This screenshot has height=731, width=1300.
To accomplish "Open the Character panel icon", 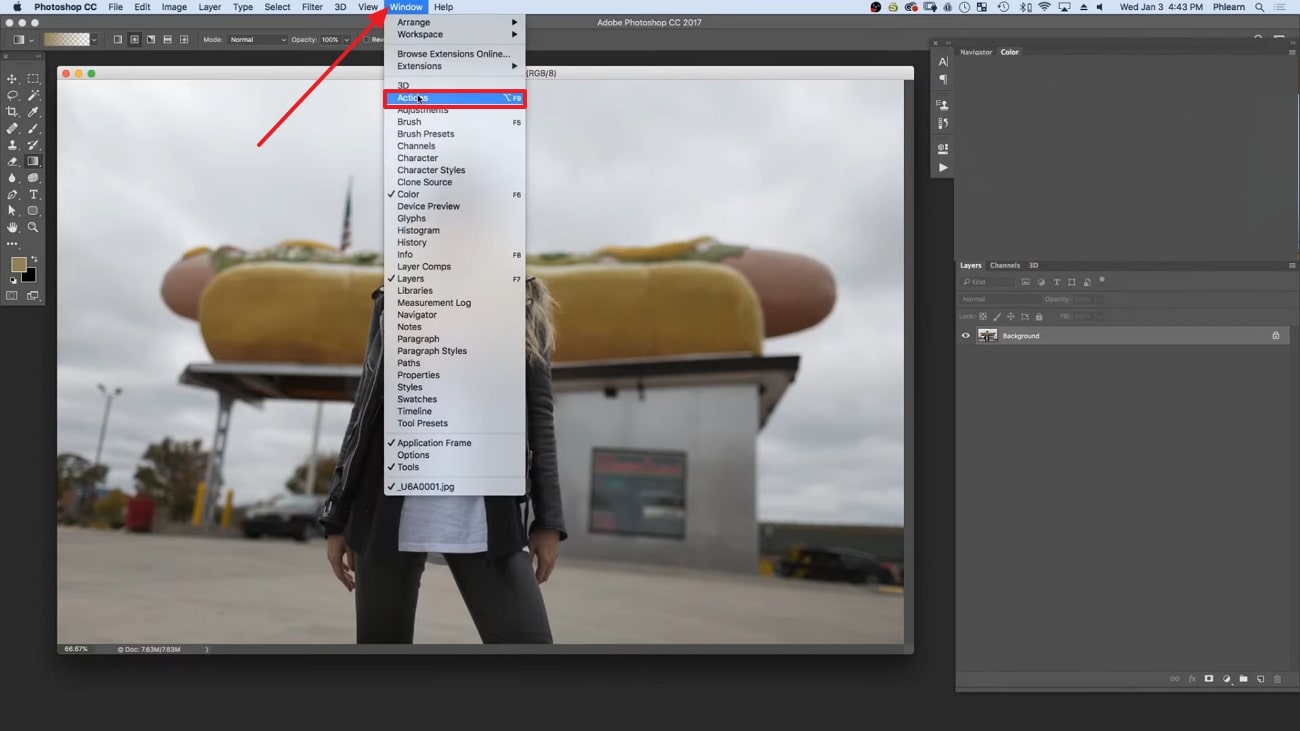I will tap(942, 62).
